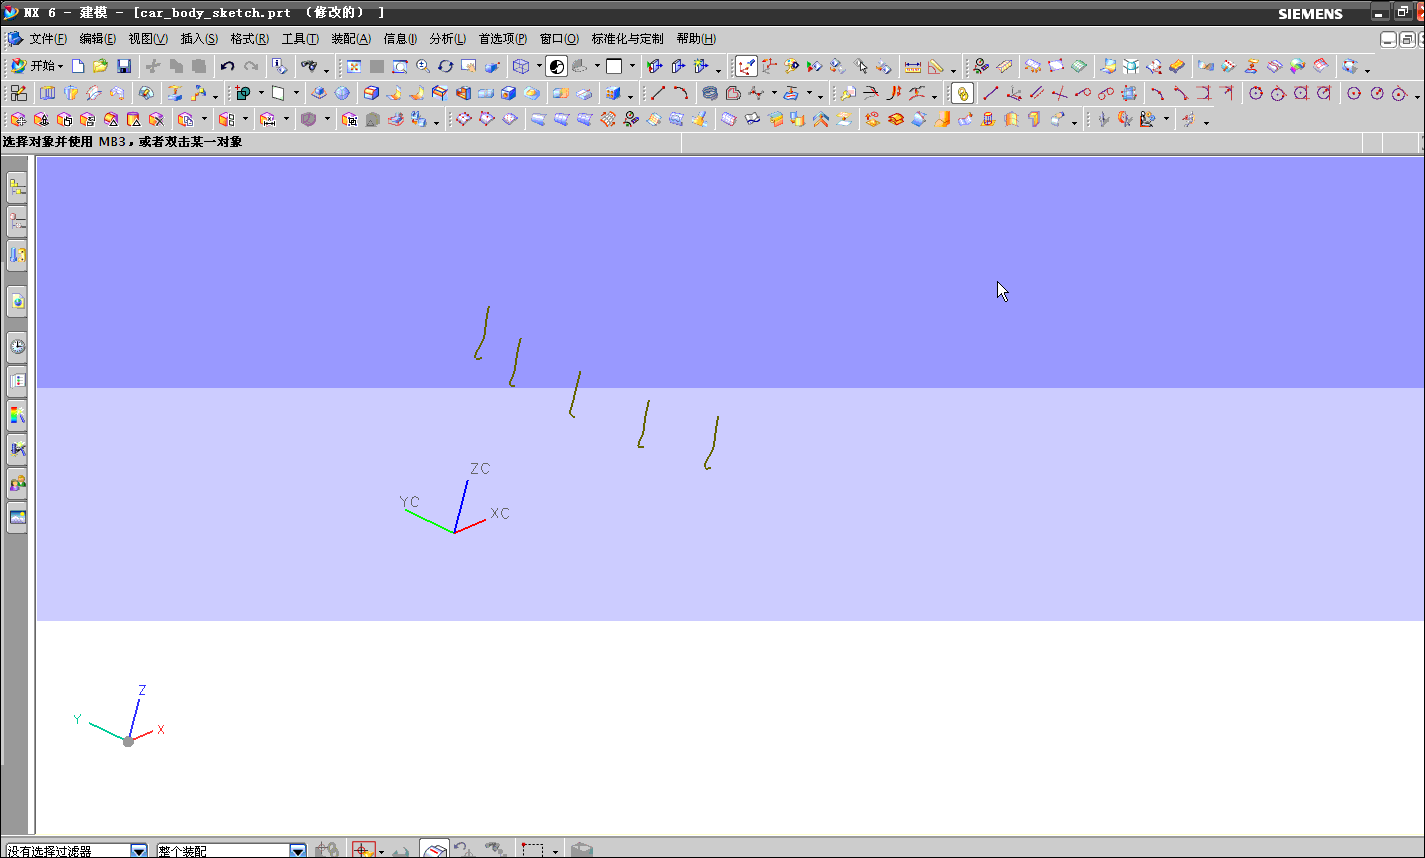This screenshot has height=858, width=1425.
Task: Open the 装配(A) menu
Action: click(351, 39)
